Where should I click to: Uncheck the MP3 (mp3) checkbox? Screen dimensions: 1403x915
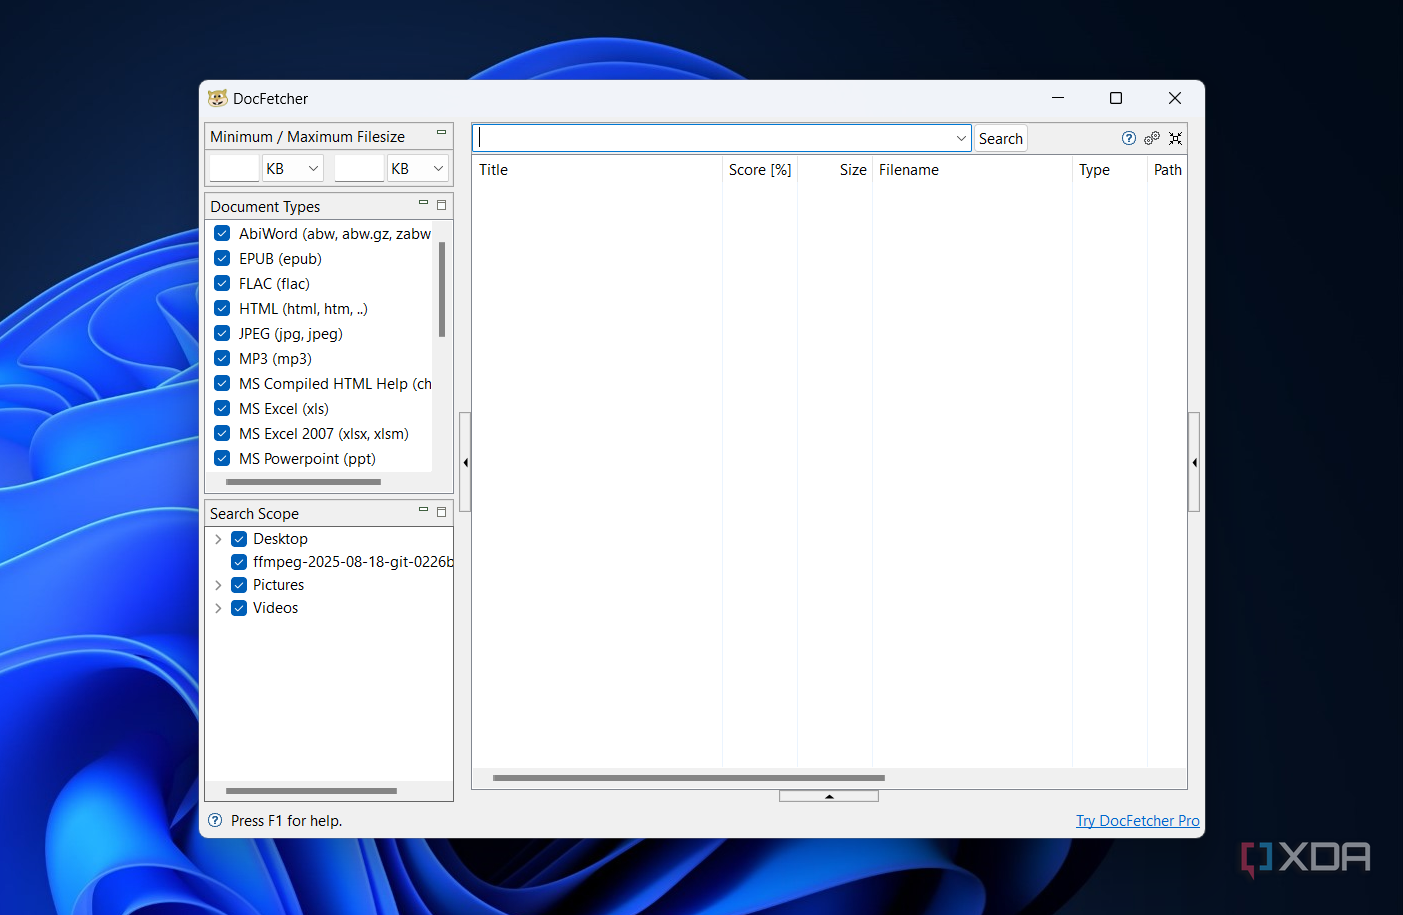point(222,359)
